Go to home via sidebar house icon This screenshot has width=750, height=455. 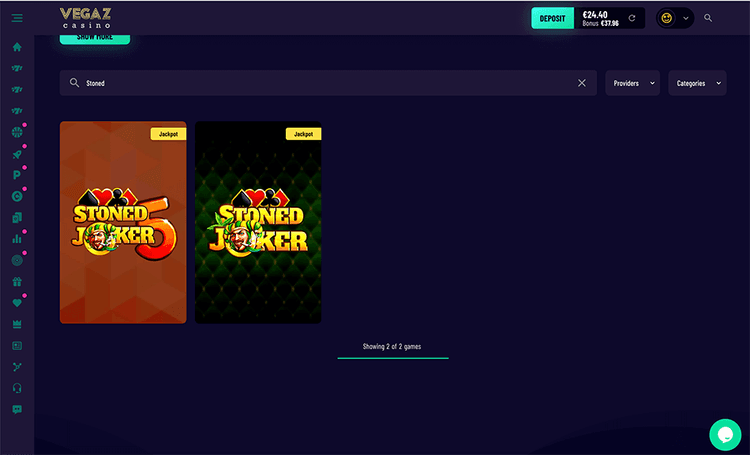tap(17, 47)
